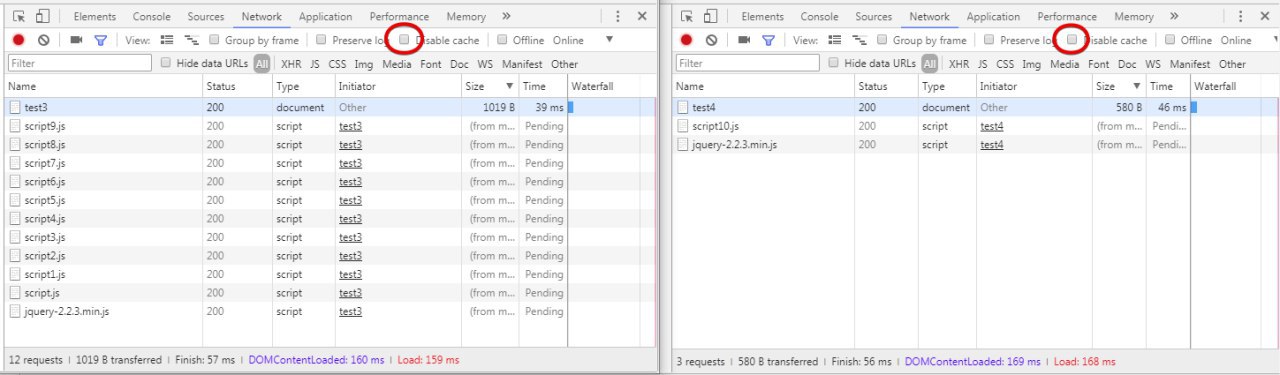1280x375 pixels.
Task: Sort by Size column in left panel
Action: [490, 87]
